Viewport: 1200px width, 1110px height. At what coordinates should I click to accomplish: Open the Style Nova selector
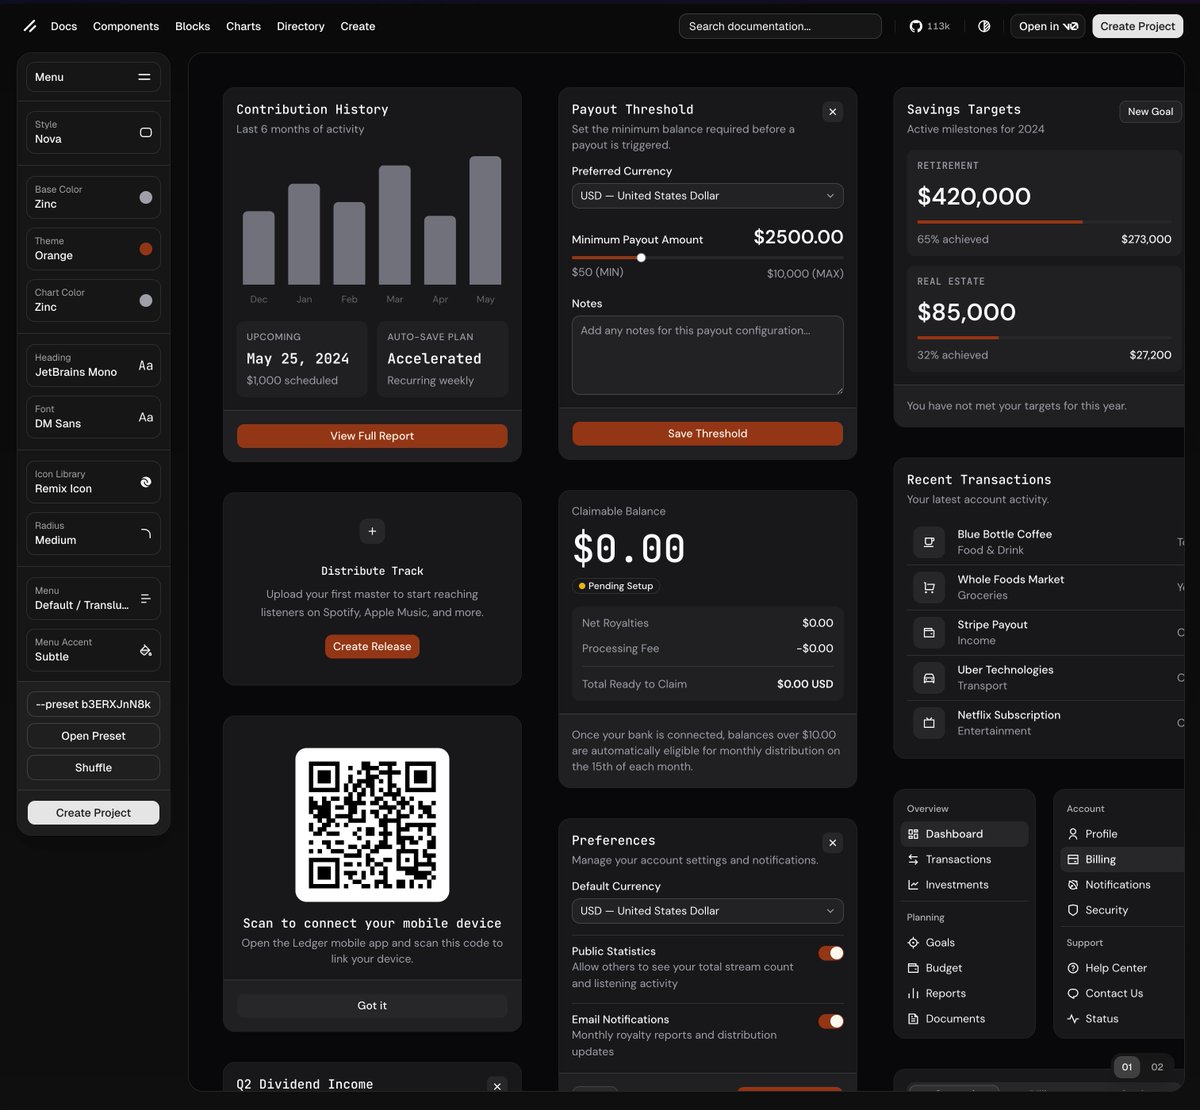pos(93,132)
